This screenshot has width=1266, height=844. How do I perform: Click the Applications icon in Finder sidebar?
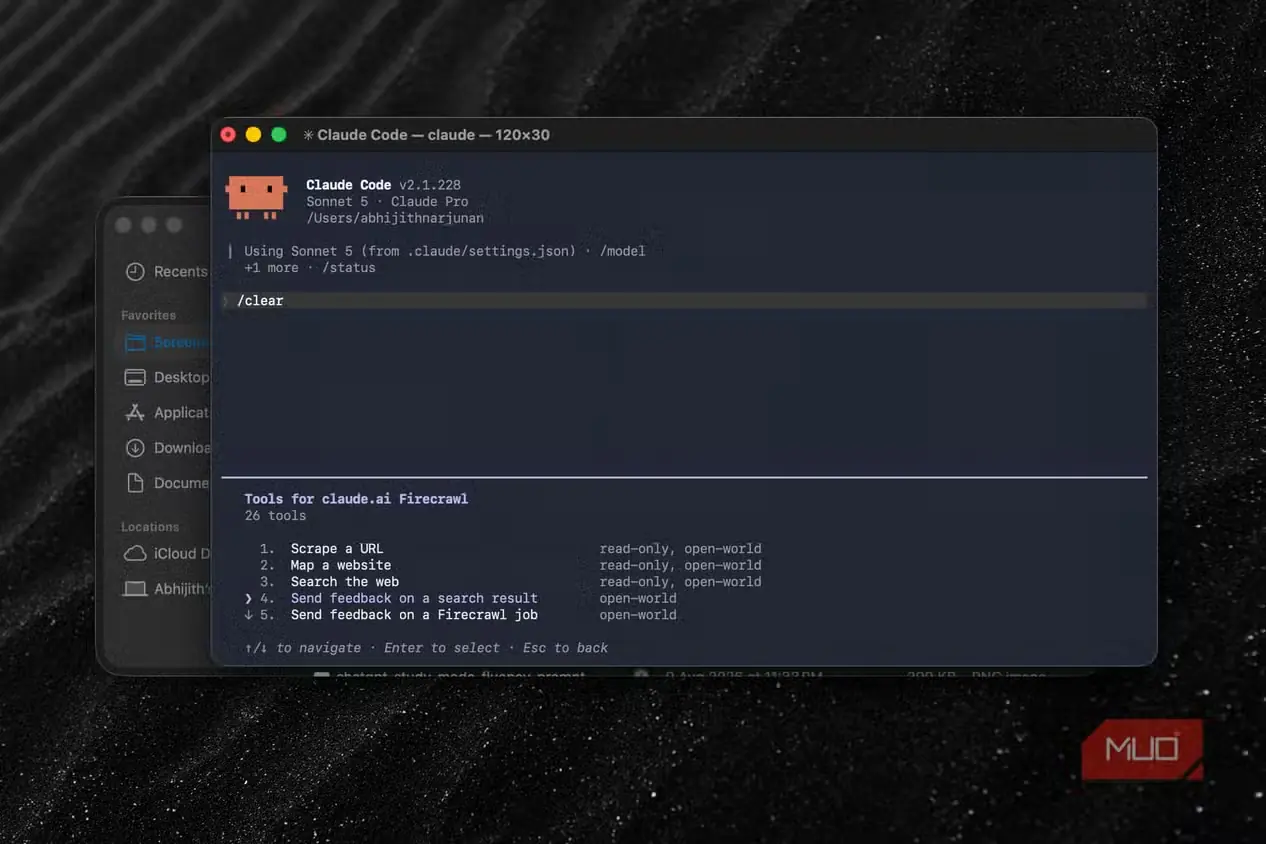(135, 412)
